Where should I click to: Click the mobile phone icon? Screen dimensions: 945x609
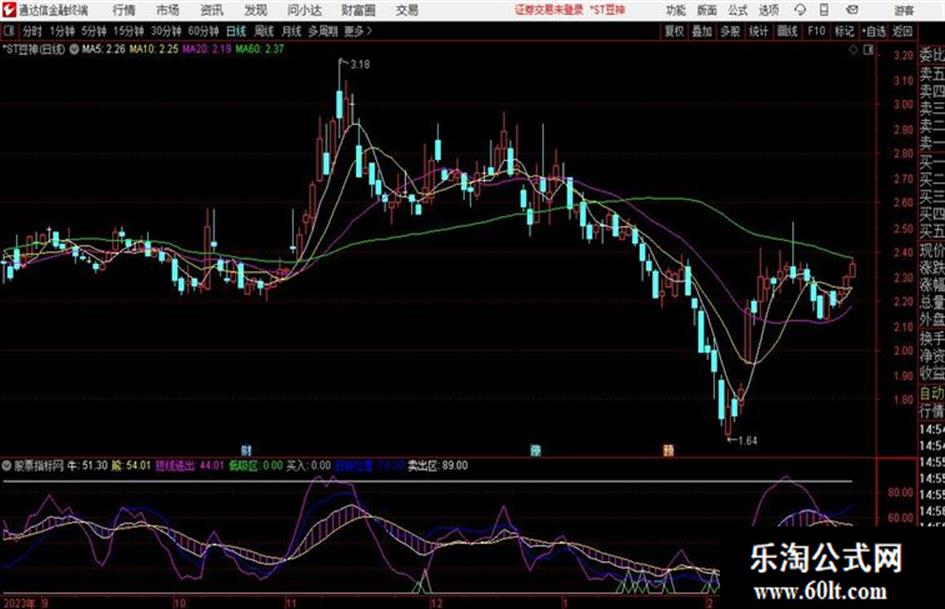[824, 10]
